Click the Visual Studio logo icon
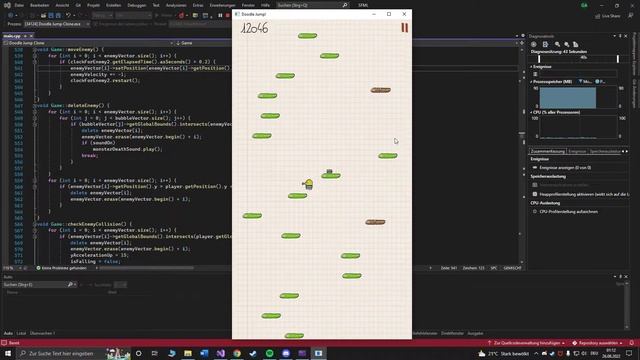Image resolution: width=640 pixels, height=360 pixels. pyautogui.click(x=7, y=5)
